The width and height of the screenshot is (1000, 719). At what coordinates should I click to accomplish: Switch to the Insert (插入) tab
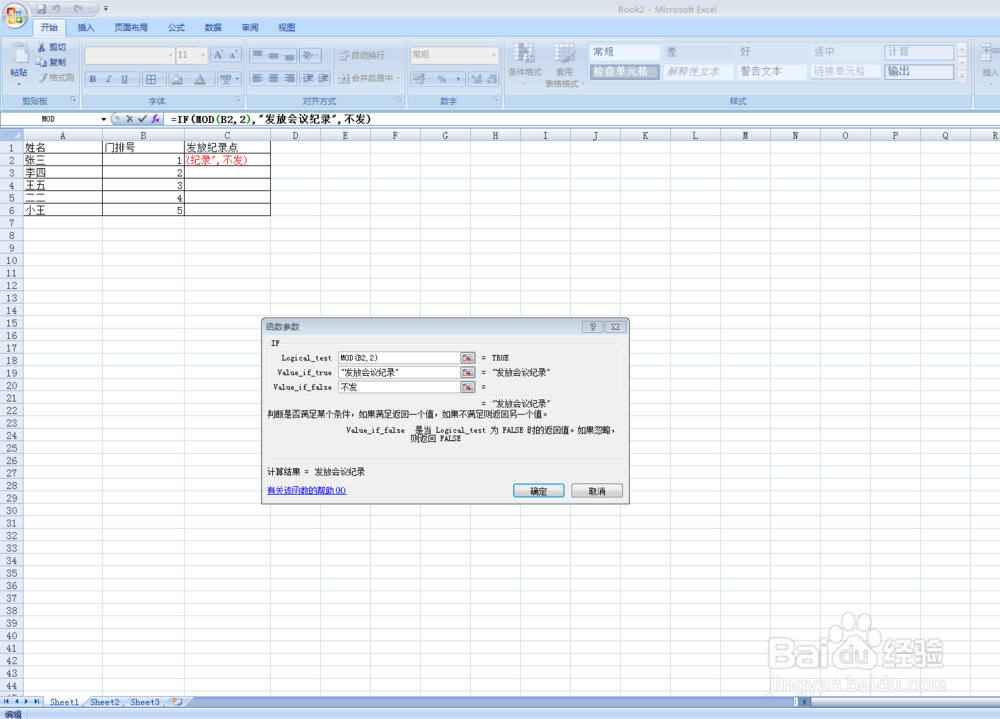click(85, 27)
